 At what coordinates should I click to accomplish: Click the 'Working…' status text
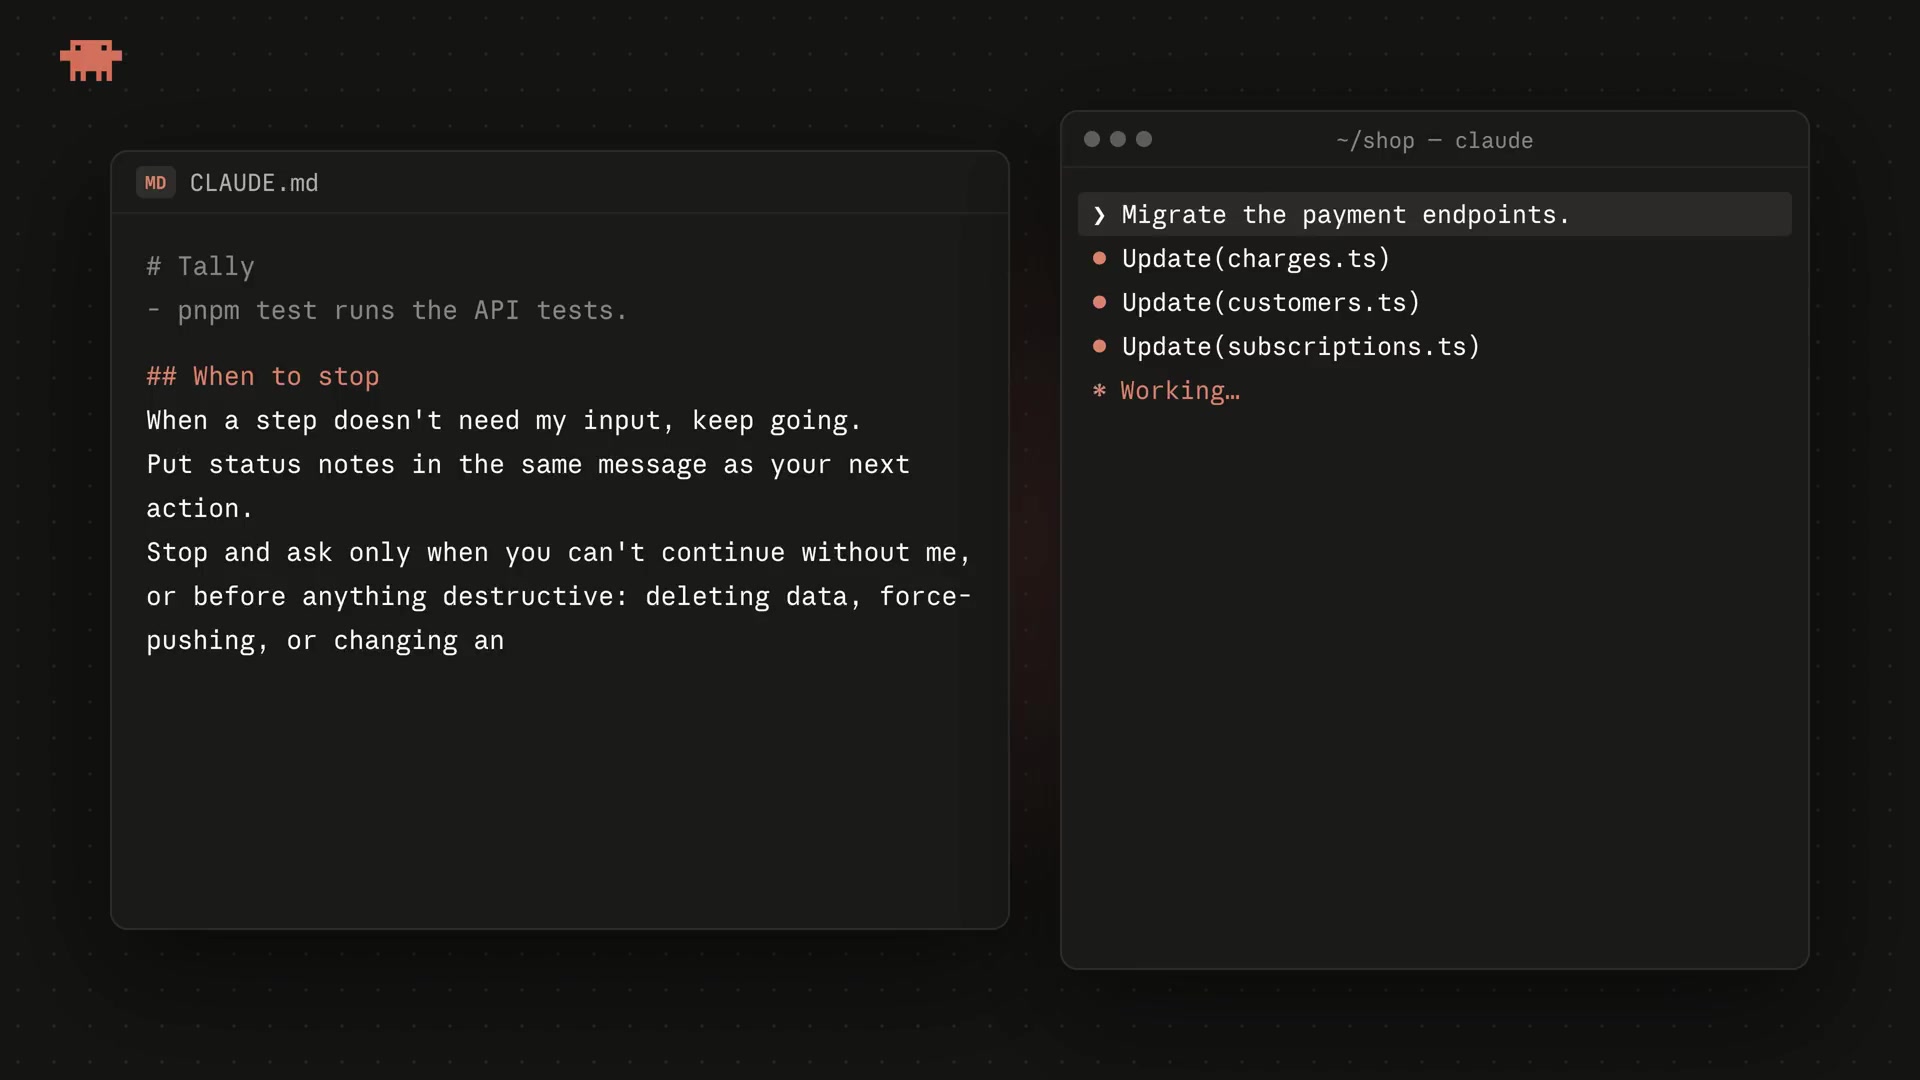pos(1180,391)
